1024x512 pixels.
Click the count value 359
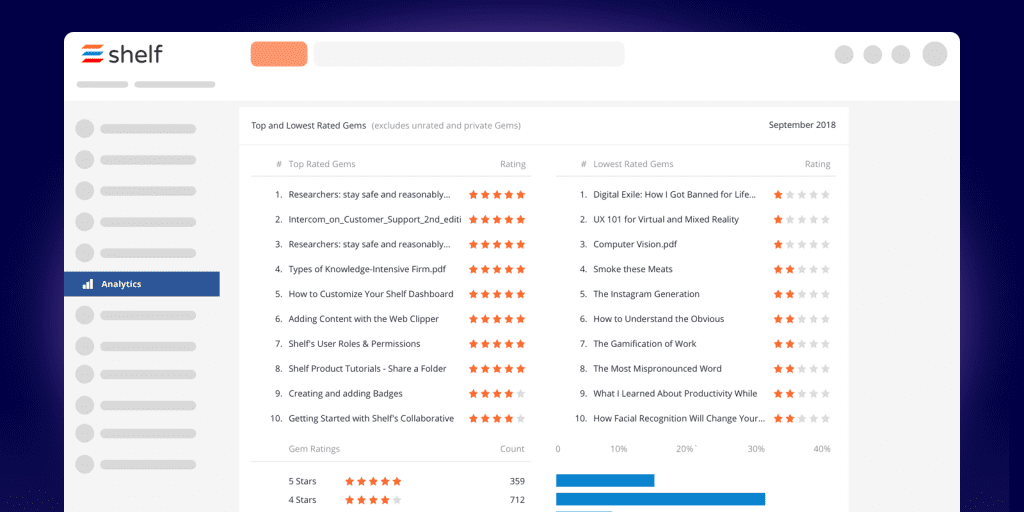tap(517, 481)
